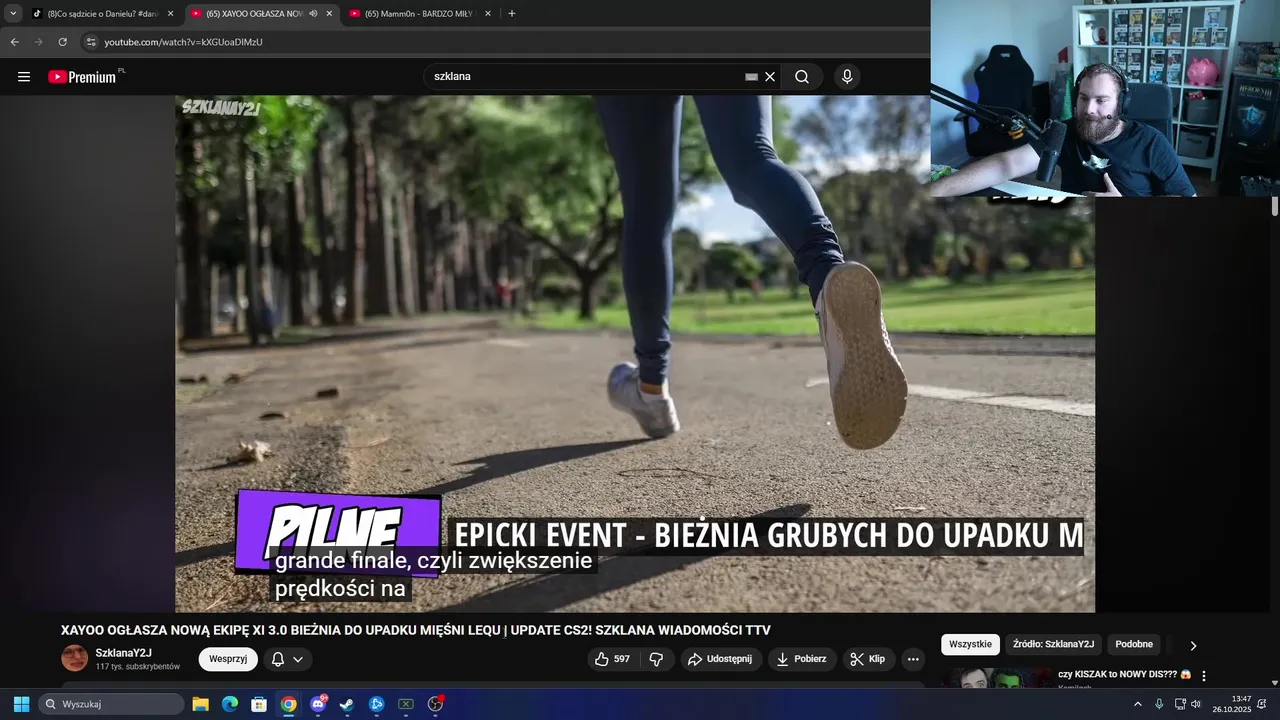Click the scrollbar down arrow
1280x720 pixels.
point(1275,684)
